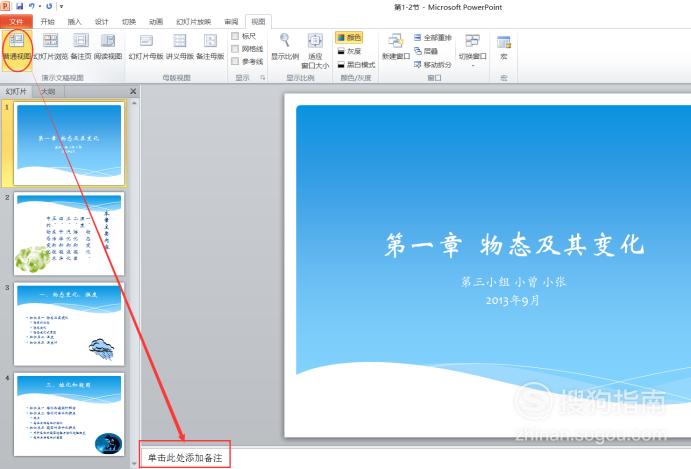
Task: Enable the Guides checkbox (参考线)
Action: point(235,61)
